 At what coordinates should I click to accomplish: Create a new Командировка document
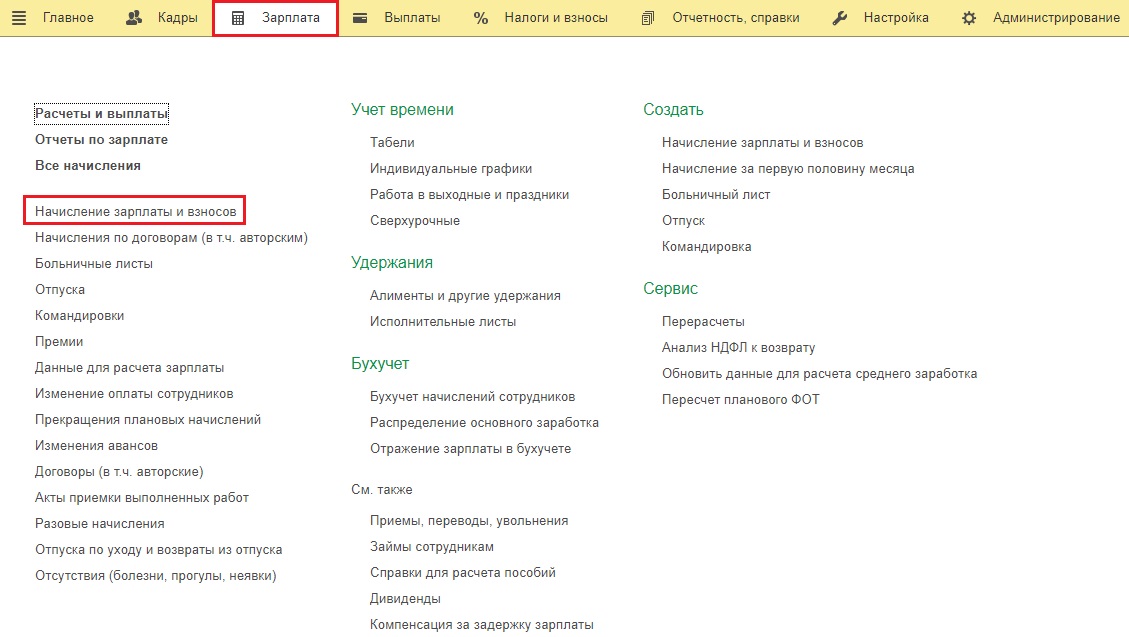coord(706,247)
